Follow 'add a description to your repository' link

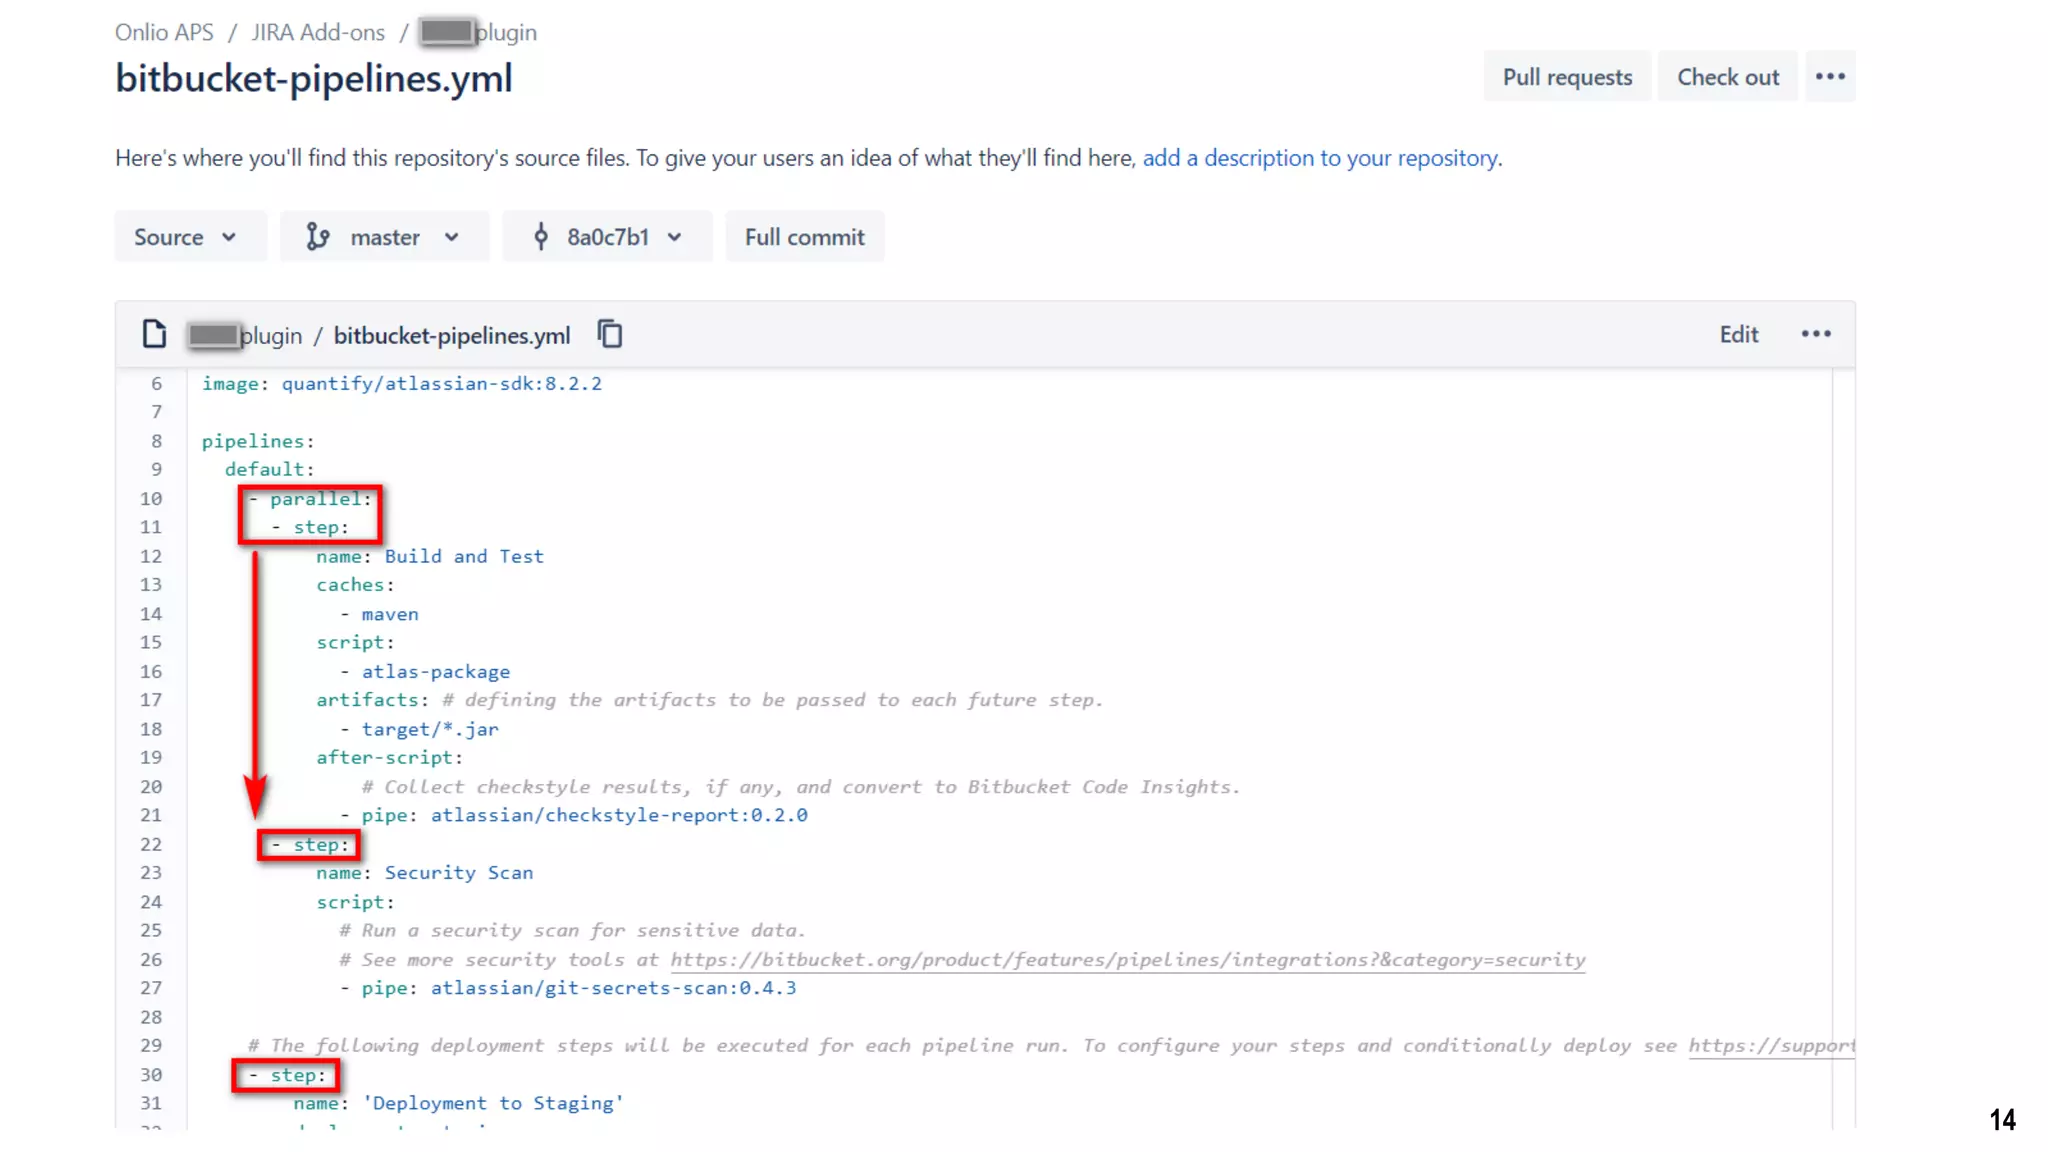[1320, 158]
